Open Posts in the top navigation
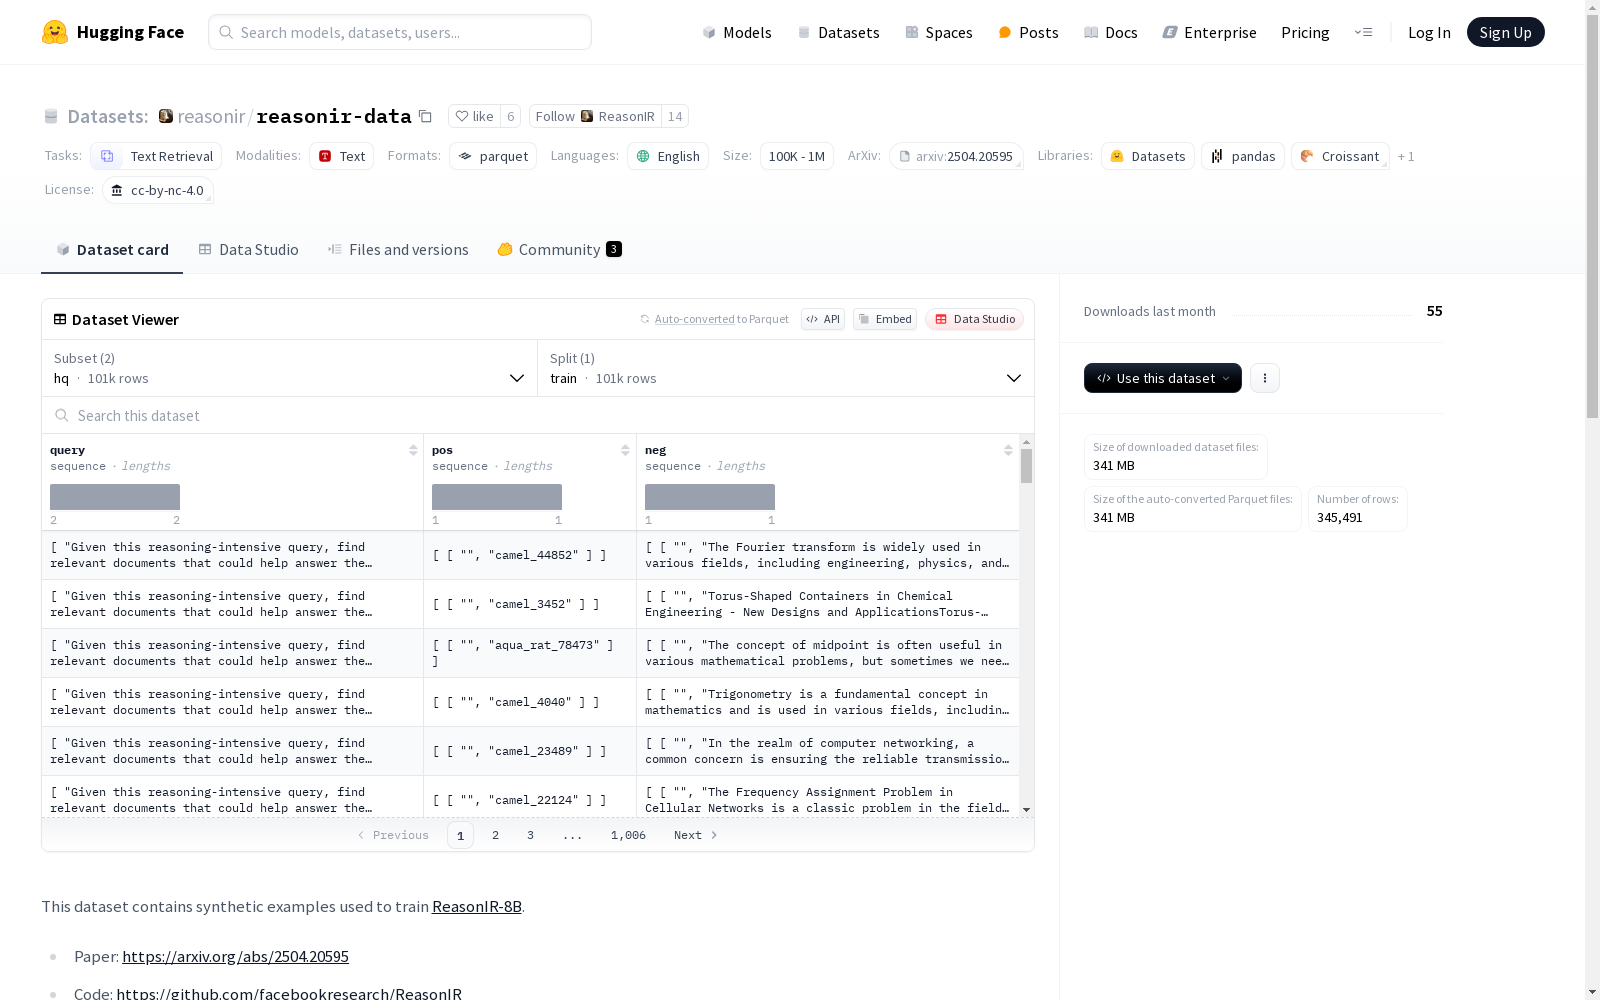 [1028, 32]
